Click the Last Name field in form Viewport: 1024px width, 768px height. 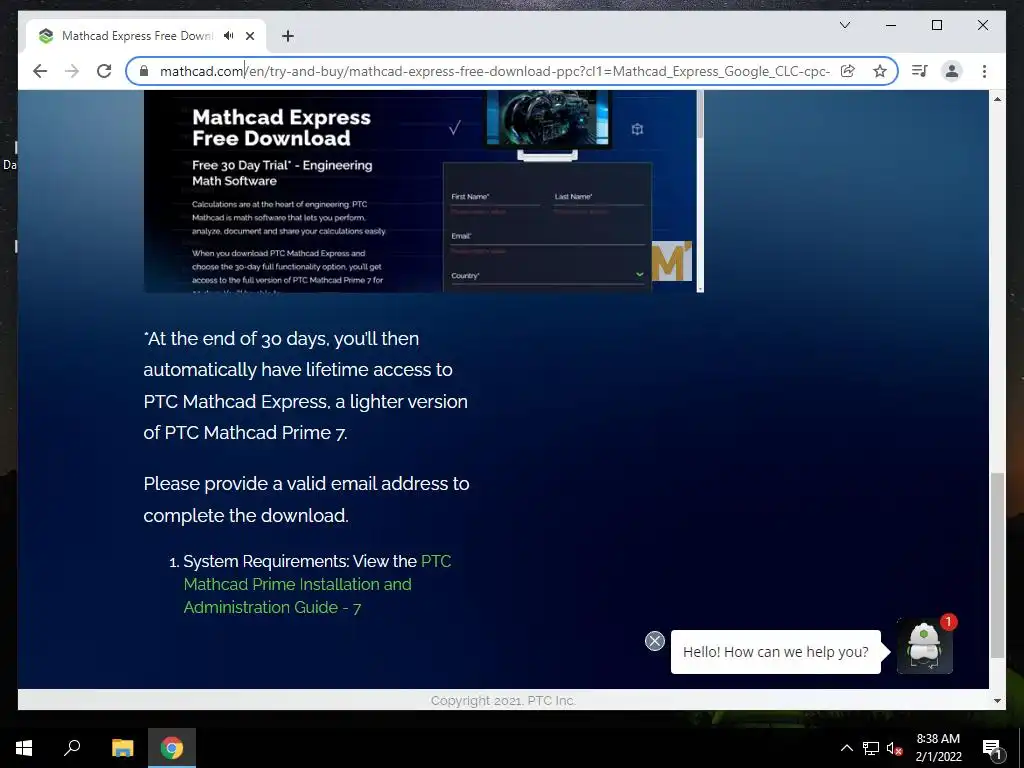click(x=598, y=197)
